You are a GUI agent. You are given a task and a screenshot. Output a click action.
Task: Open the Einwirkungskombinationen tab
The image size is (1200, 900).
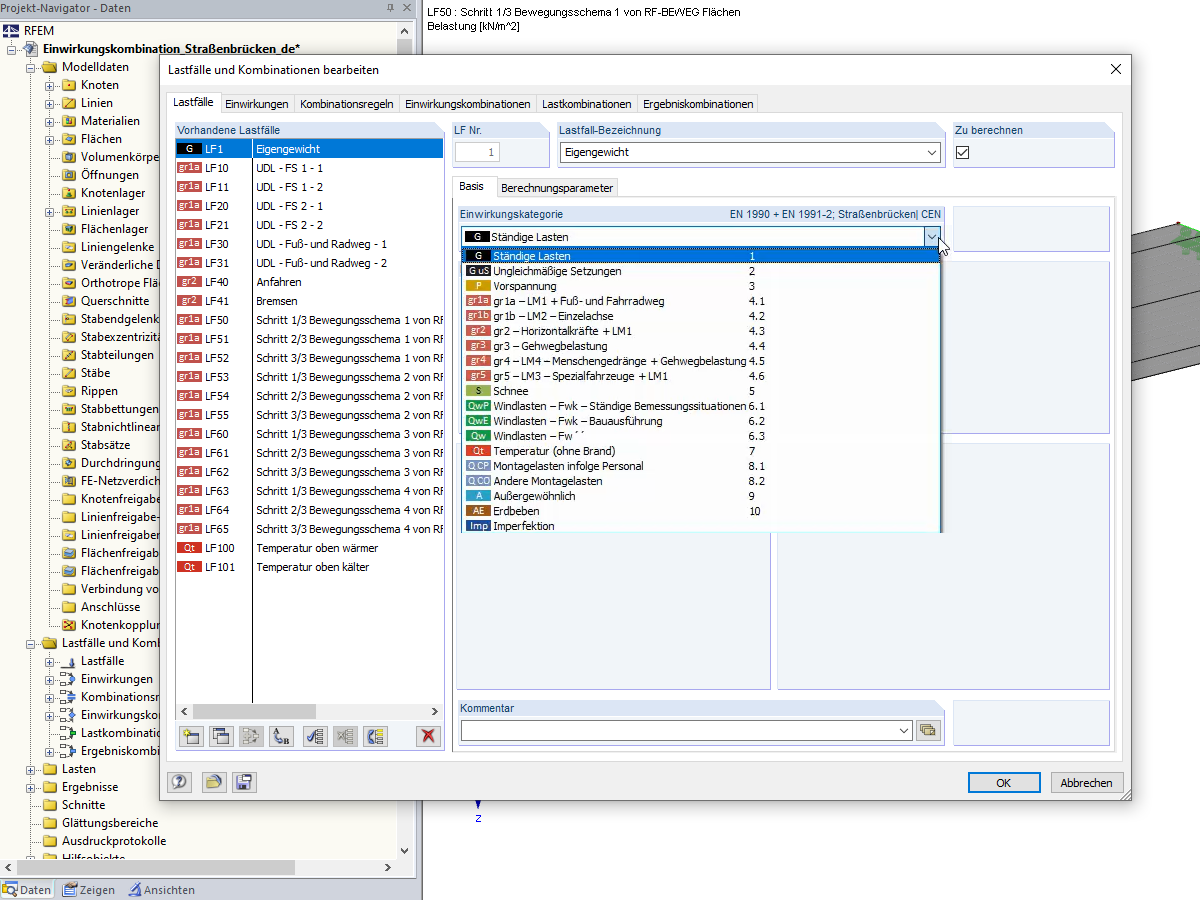468,104
